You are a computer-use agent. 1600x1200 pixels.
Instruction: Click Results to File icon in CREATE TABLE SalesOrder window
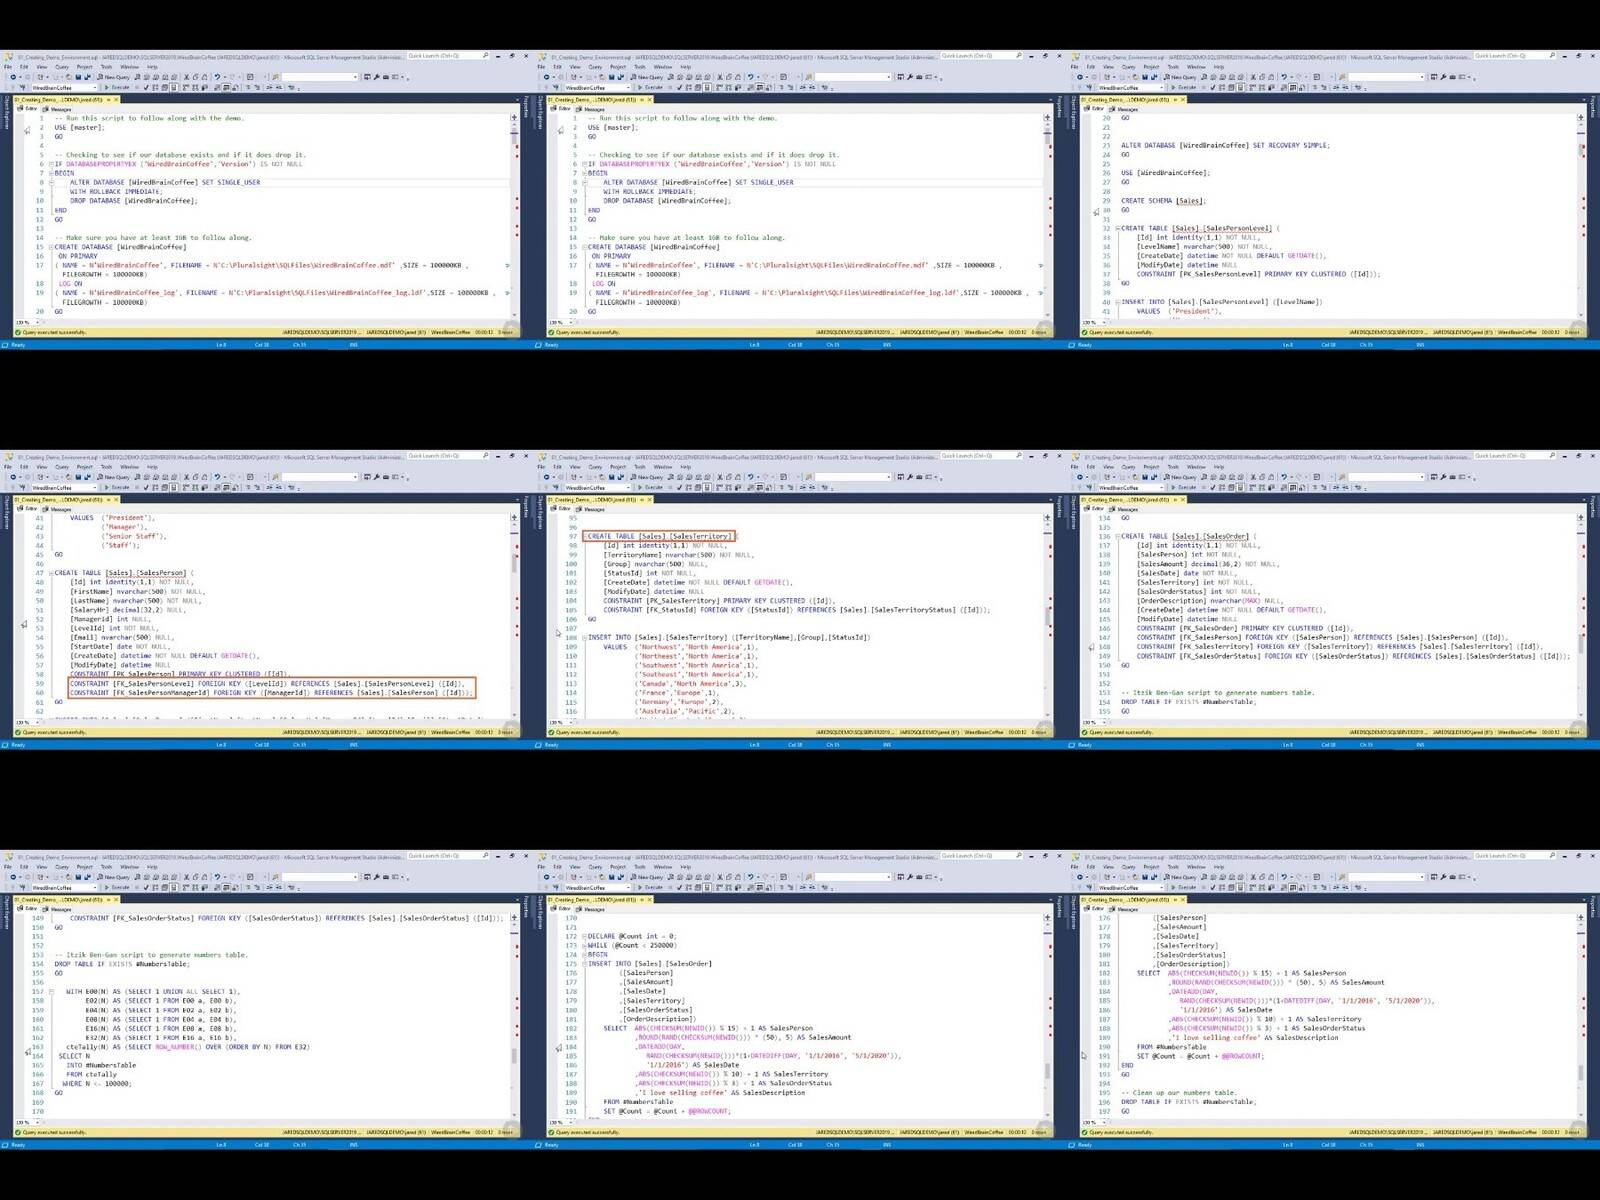pyautogui.click(x=1302, y=487)
